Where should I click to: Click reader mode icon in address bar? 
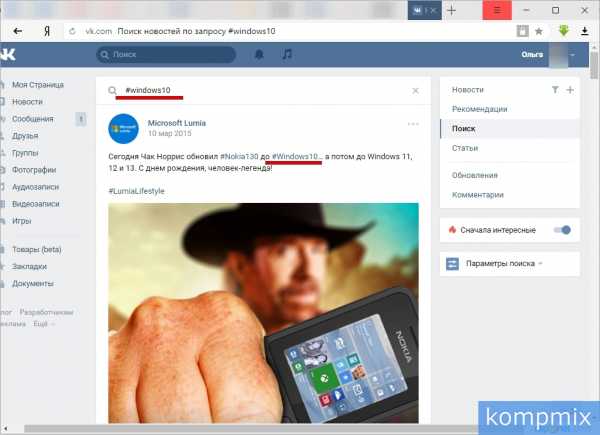522,31
